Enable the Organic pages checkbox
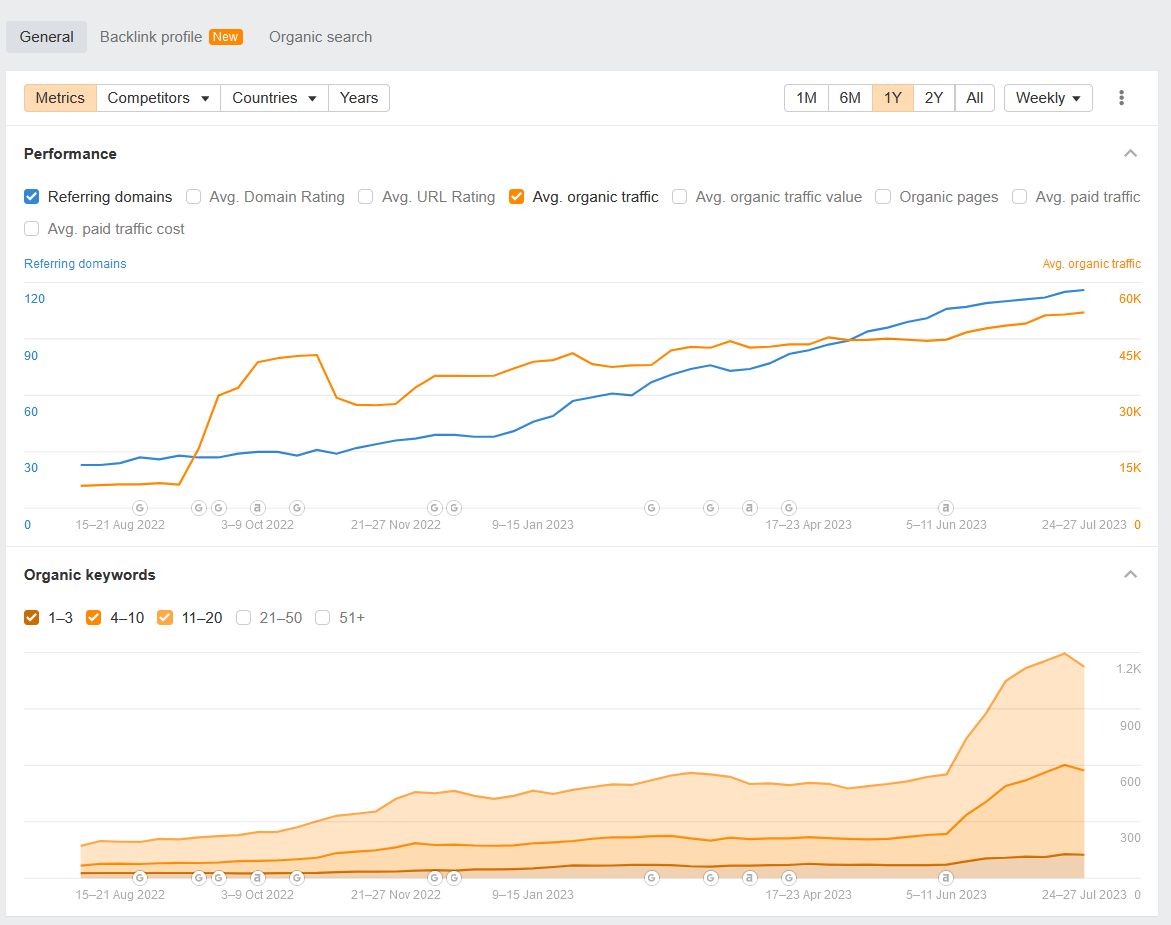Viewport: 1171px width, 925px height. point(883,197)
